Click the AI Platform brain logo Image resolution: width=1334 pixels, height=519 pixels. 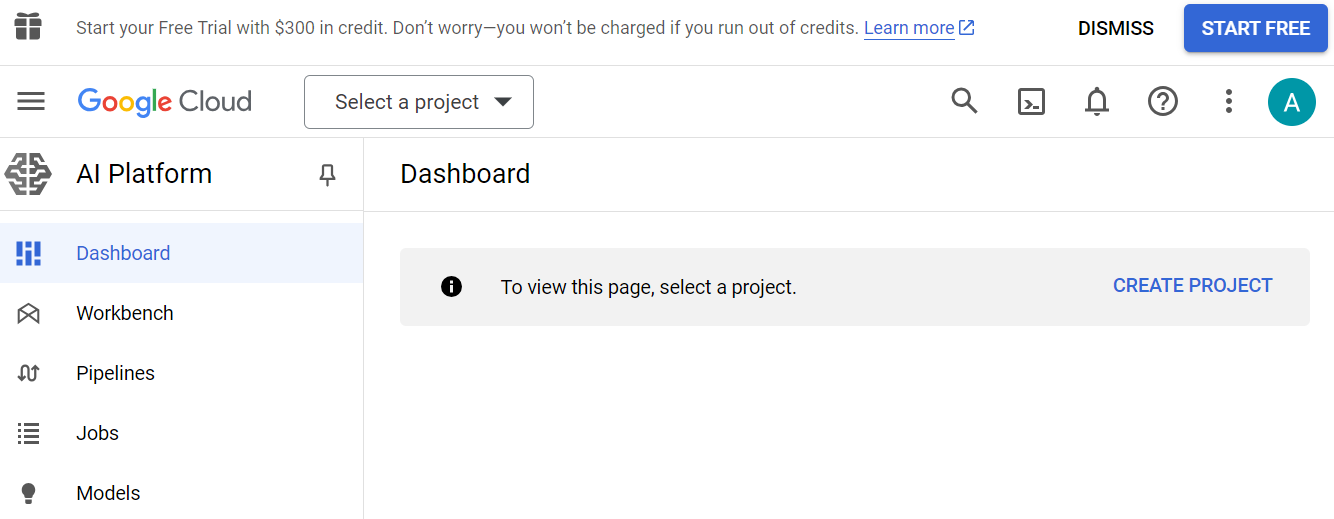[x=28, y=174]
